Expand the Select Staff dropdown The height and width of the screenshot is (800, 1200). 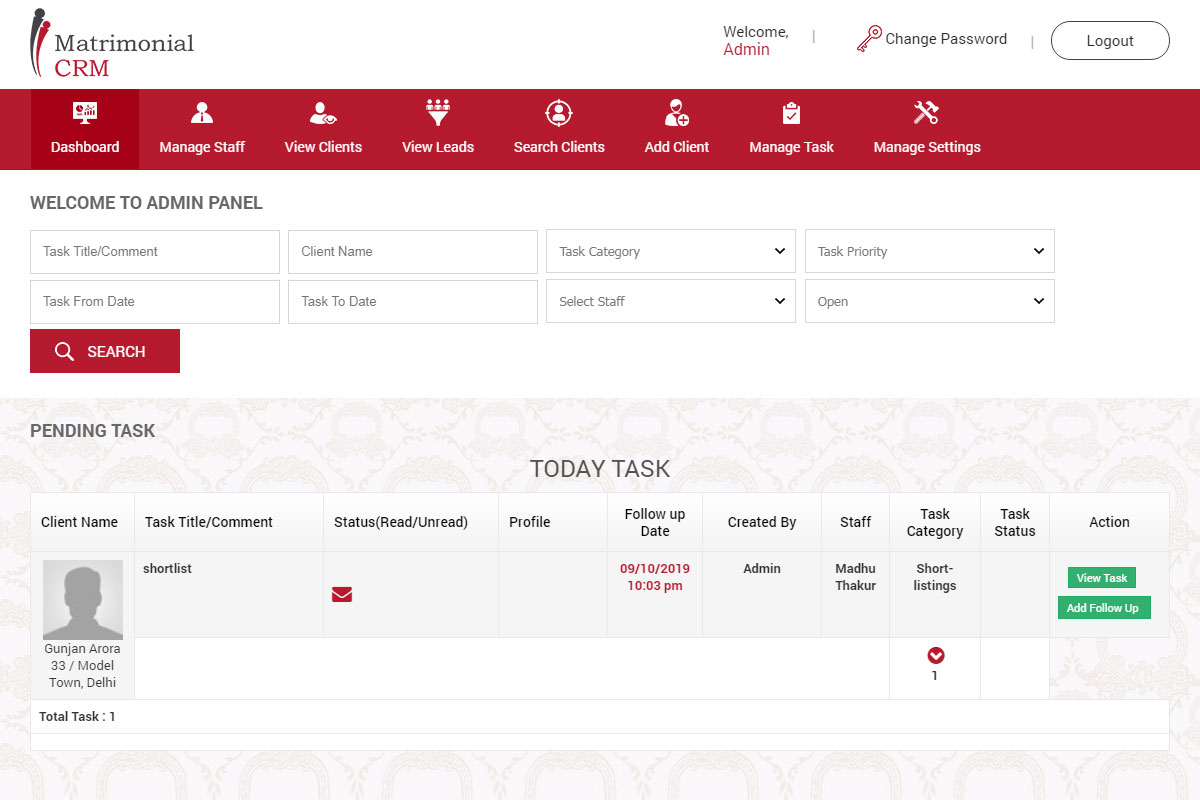tap(670, 301)
